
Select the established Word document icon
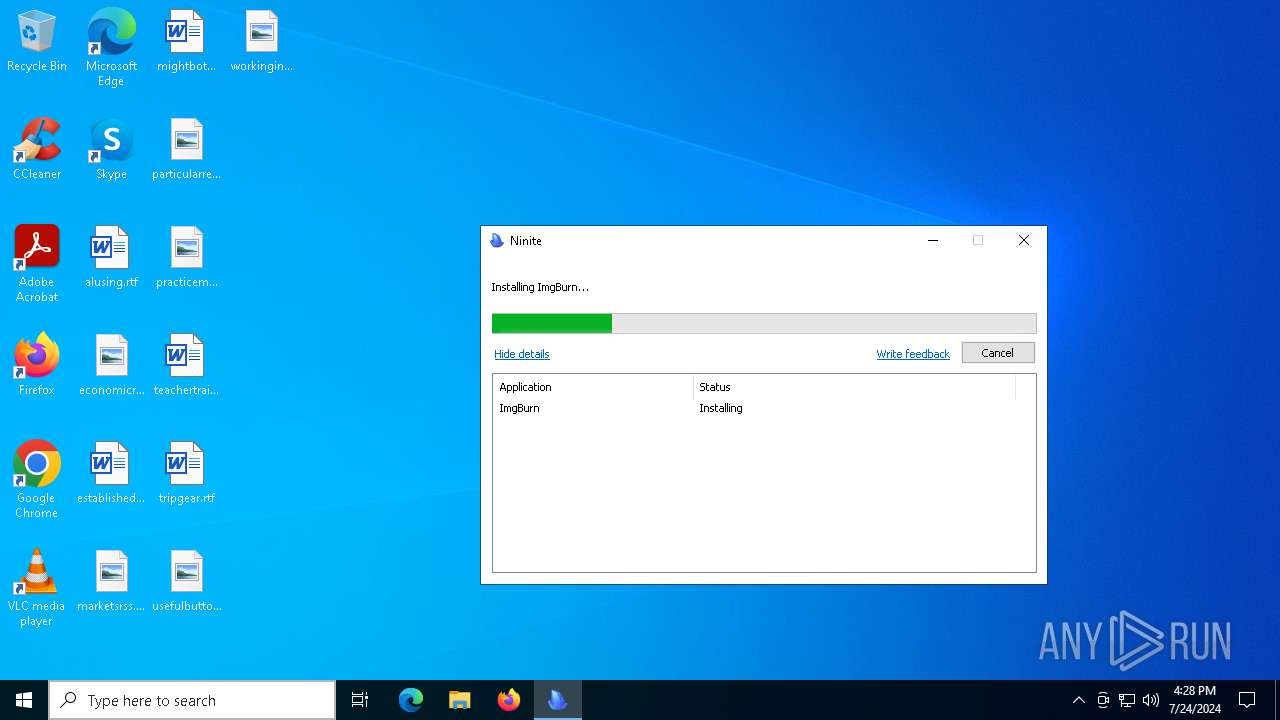point(111,474)
